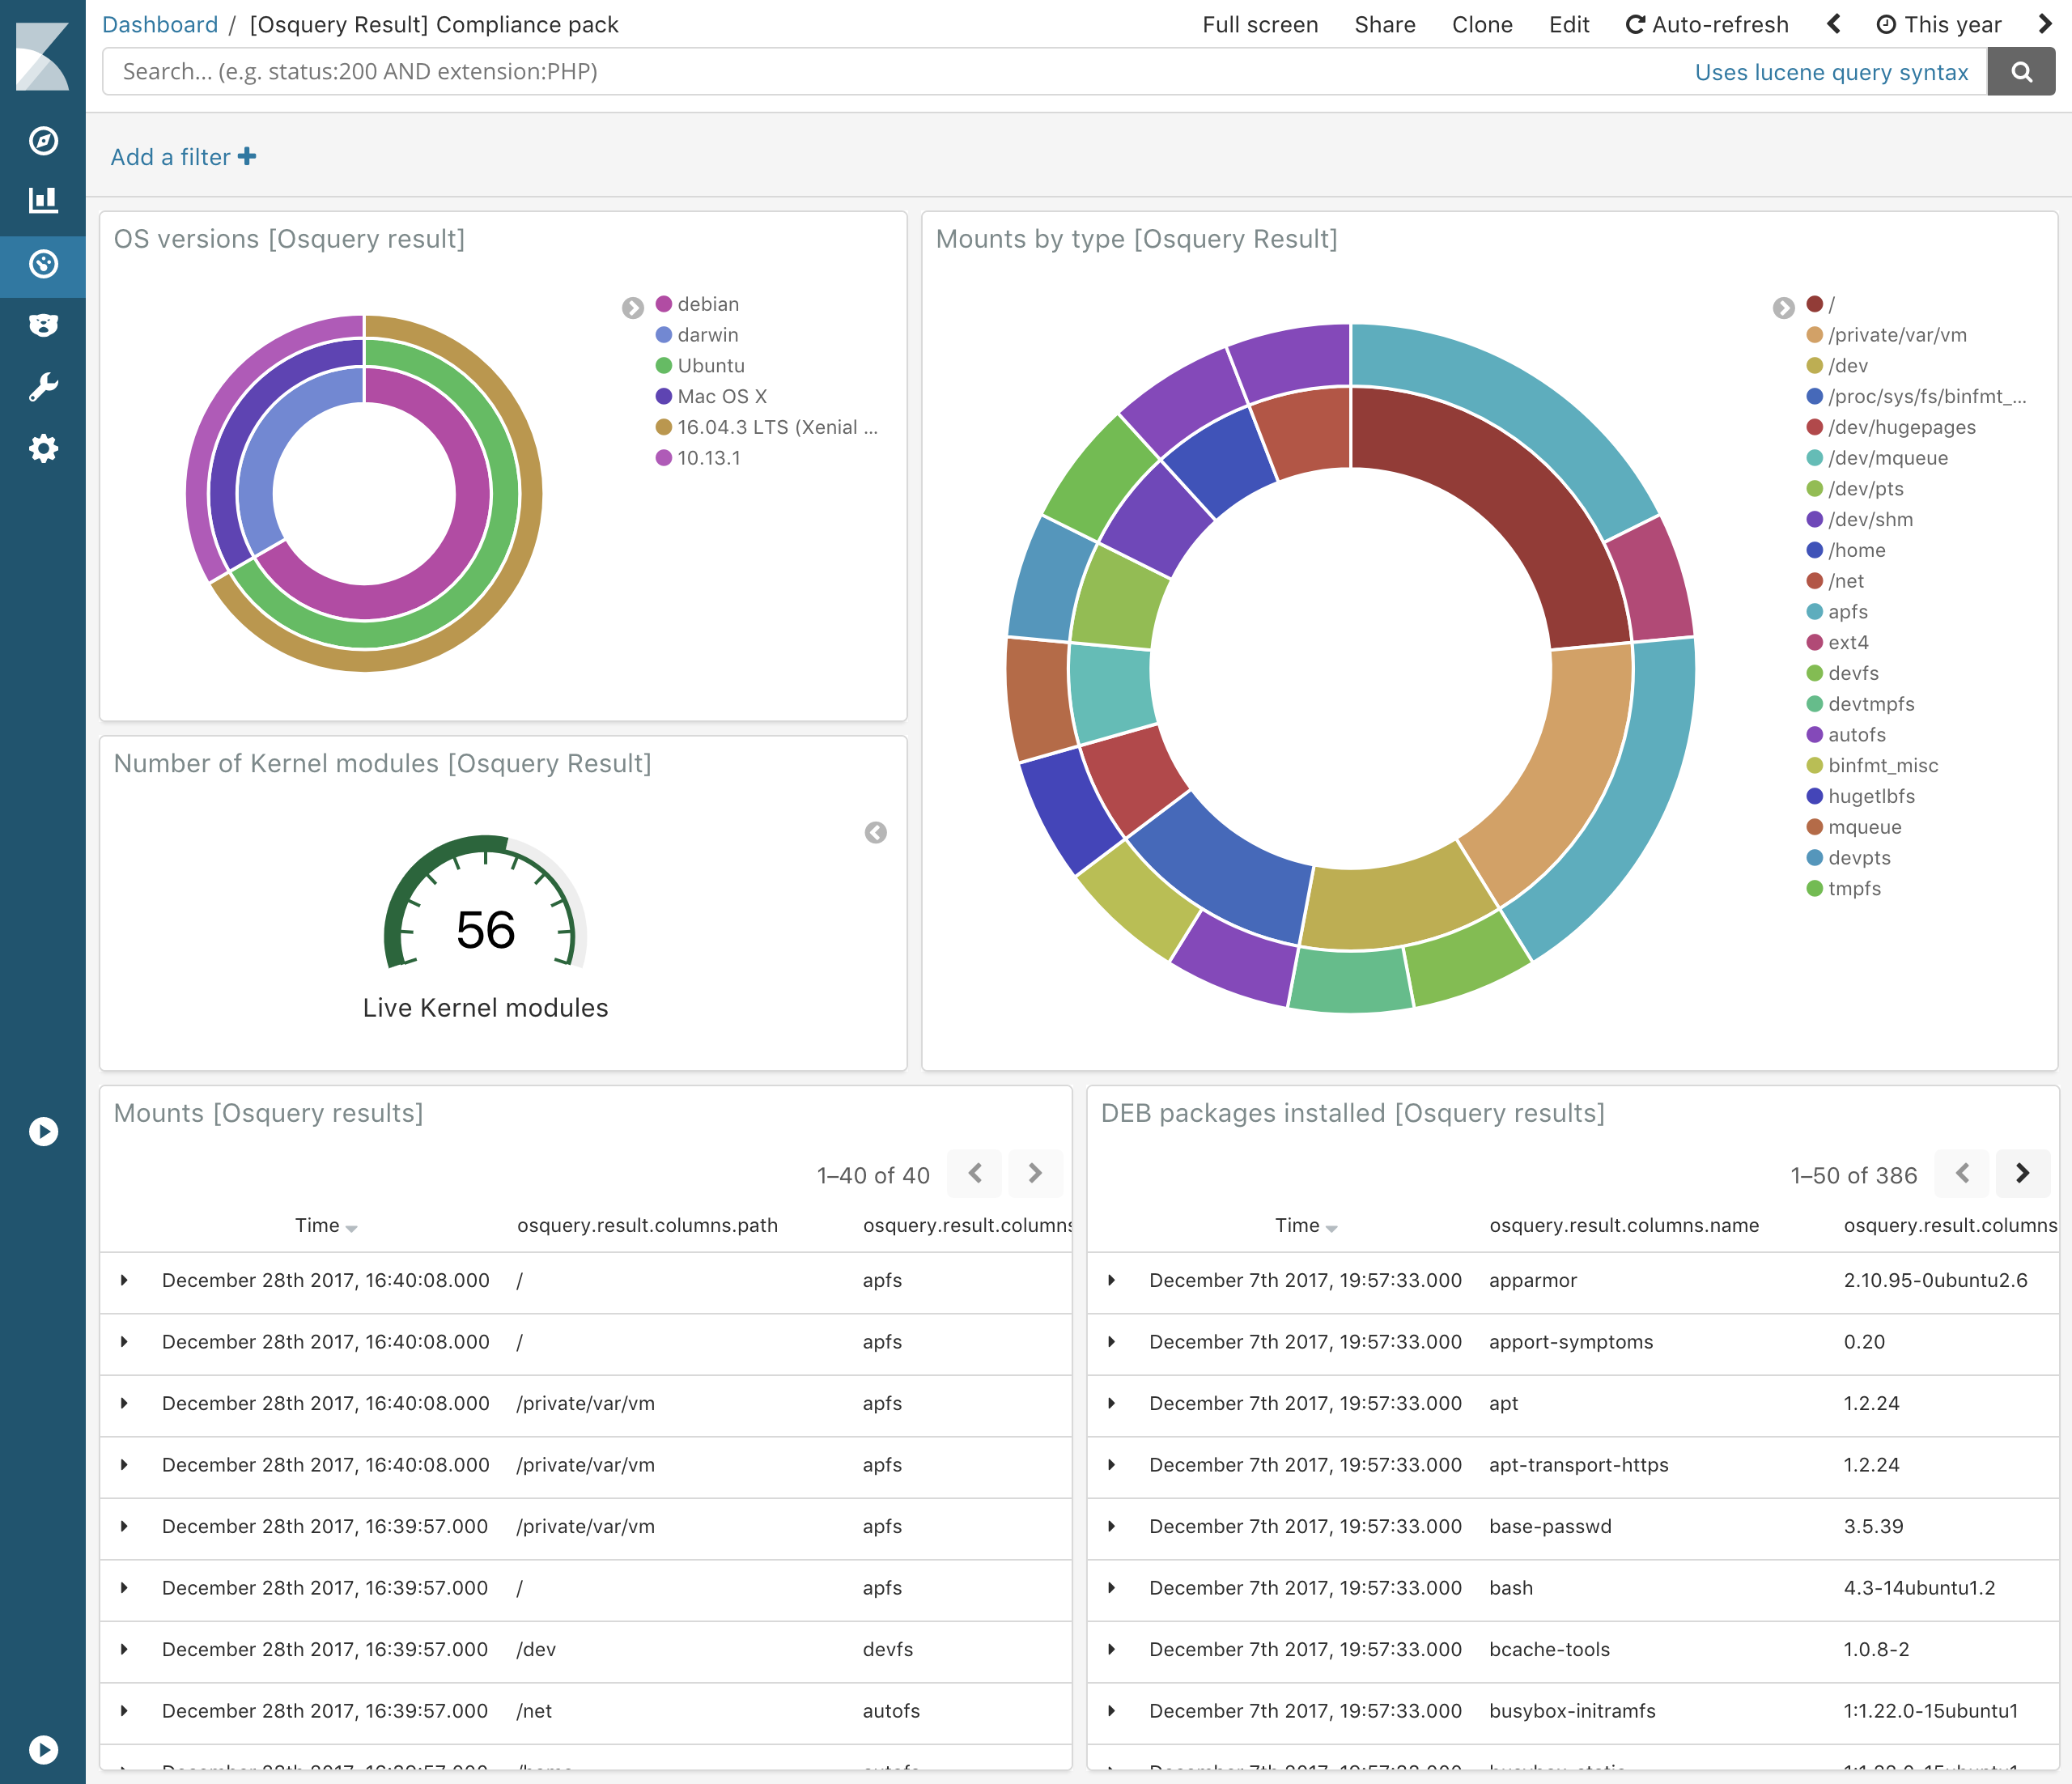Scroll down in DEB packages list
The width and height of the screenshot is (2072, 1784).
point(2023,1170)
